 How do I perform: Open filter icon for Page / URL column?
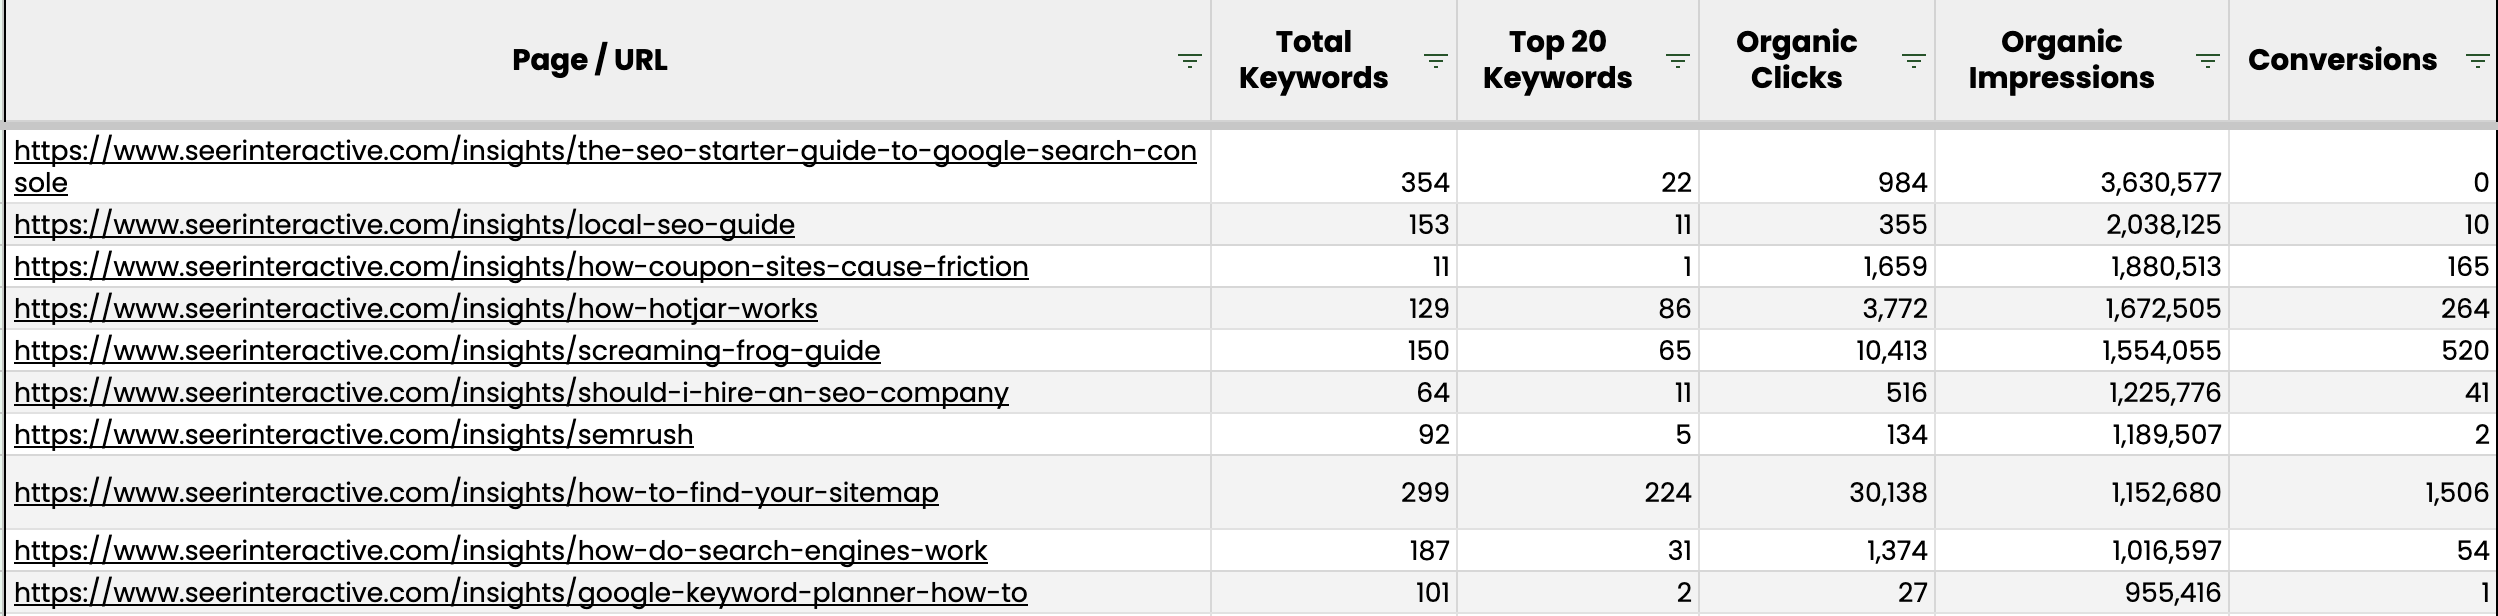[1189, 61]
